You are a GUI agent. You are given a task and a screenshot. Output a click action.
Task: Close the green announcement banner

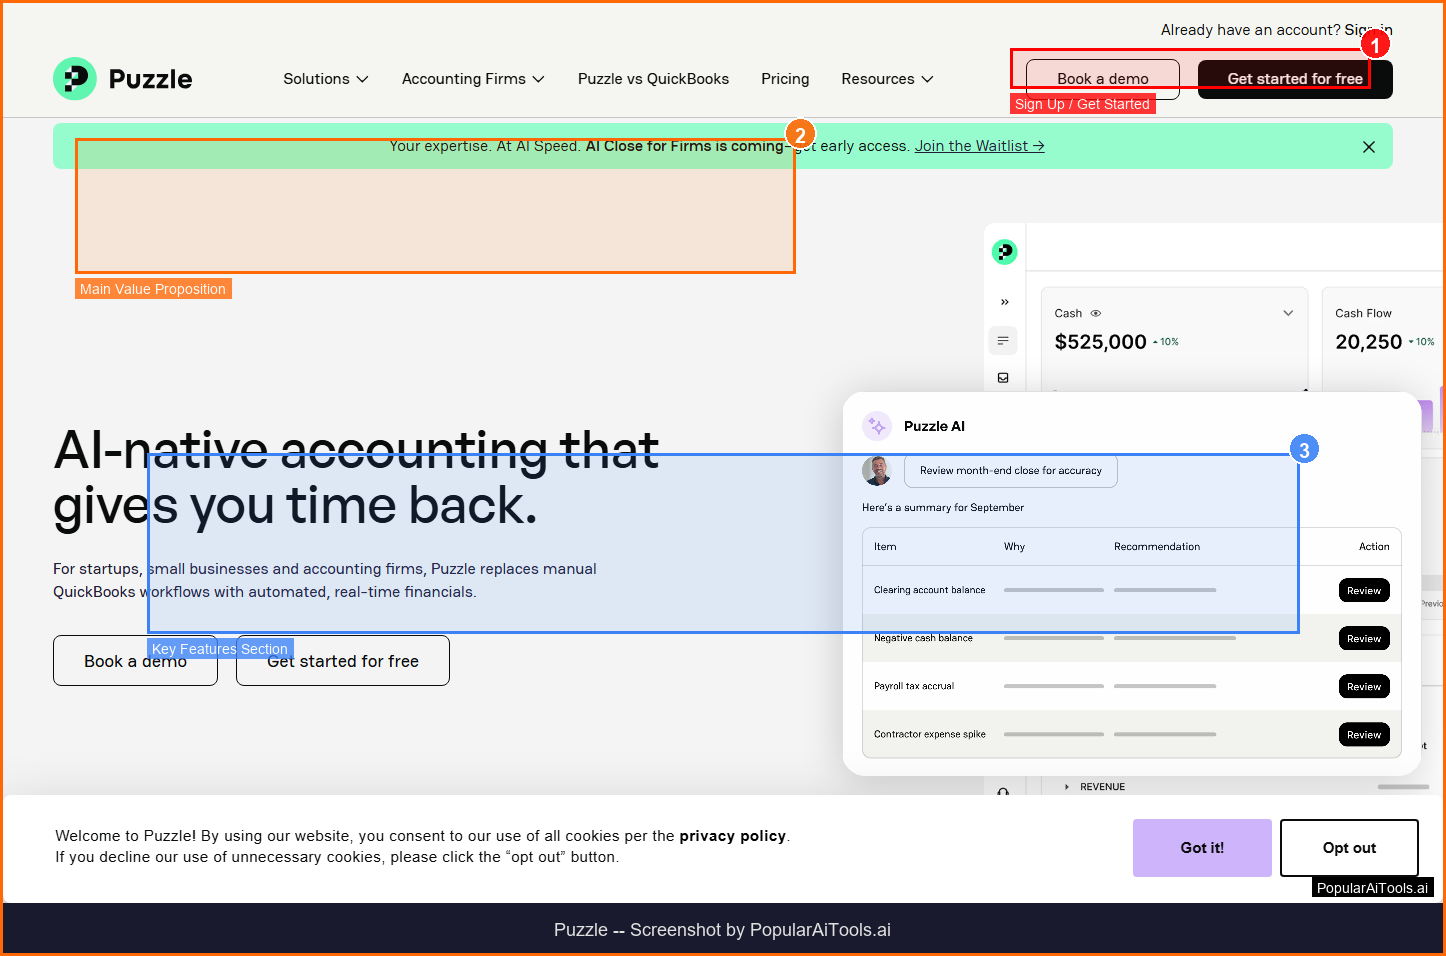[1368, 147]
